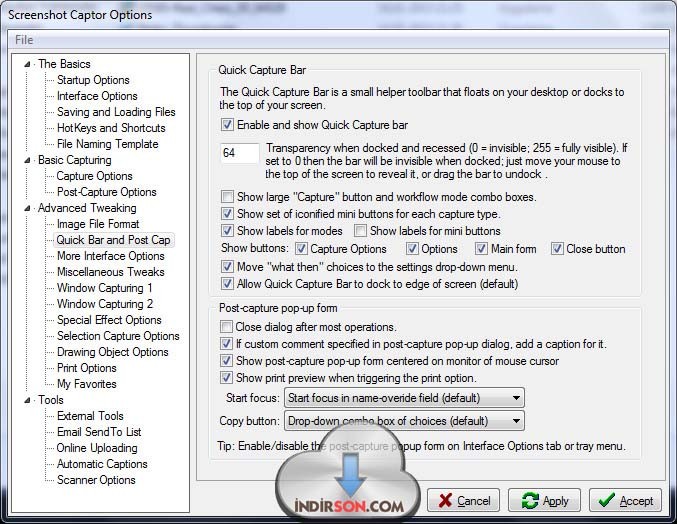Toggle Show labels for modes
677x524 pixels.
coord(227,230)
